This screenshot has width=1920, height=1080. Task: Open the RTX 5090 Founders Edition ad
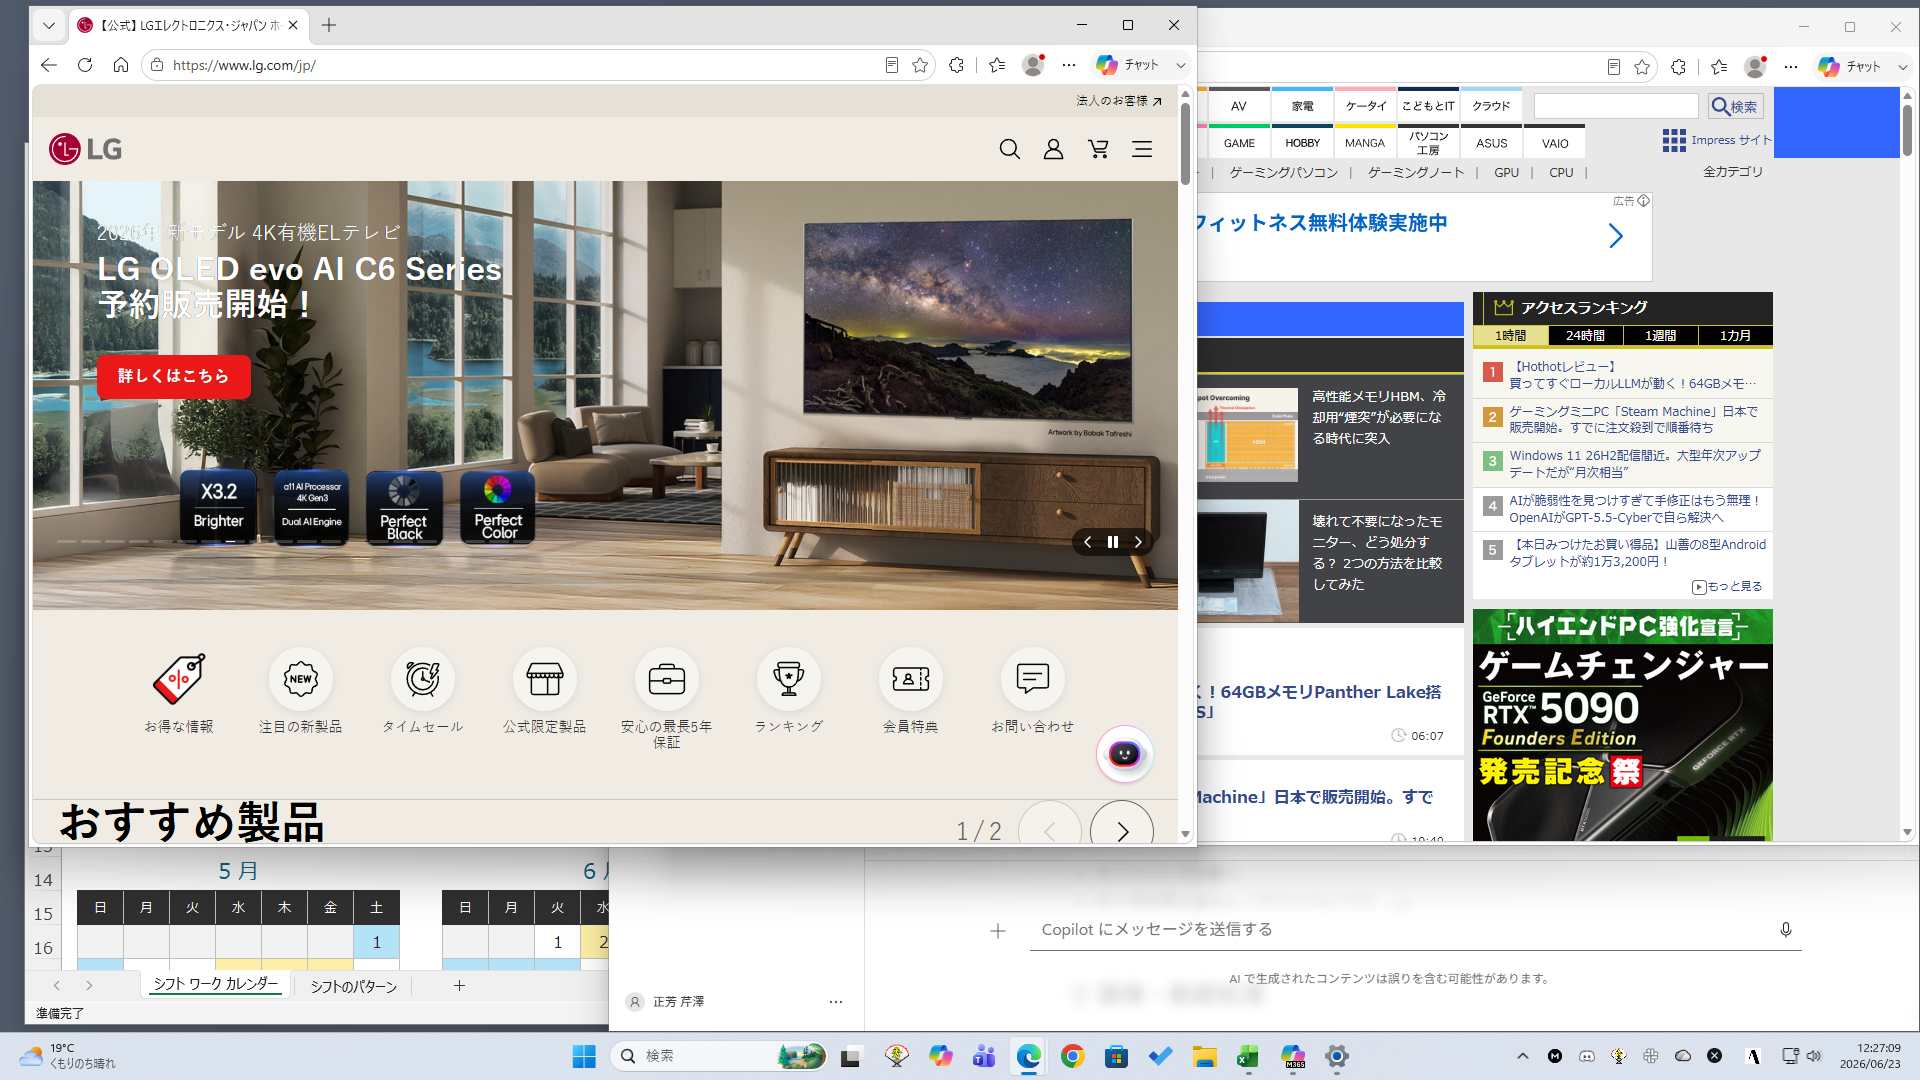click(x=1622, y=725)
